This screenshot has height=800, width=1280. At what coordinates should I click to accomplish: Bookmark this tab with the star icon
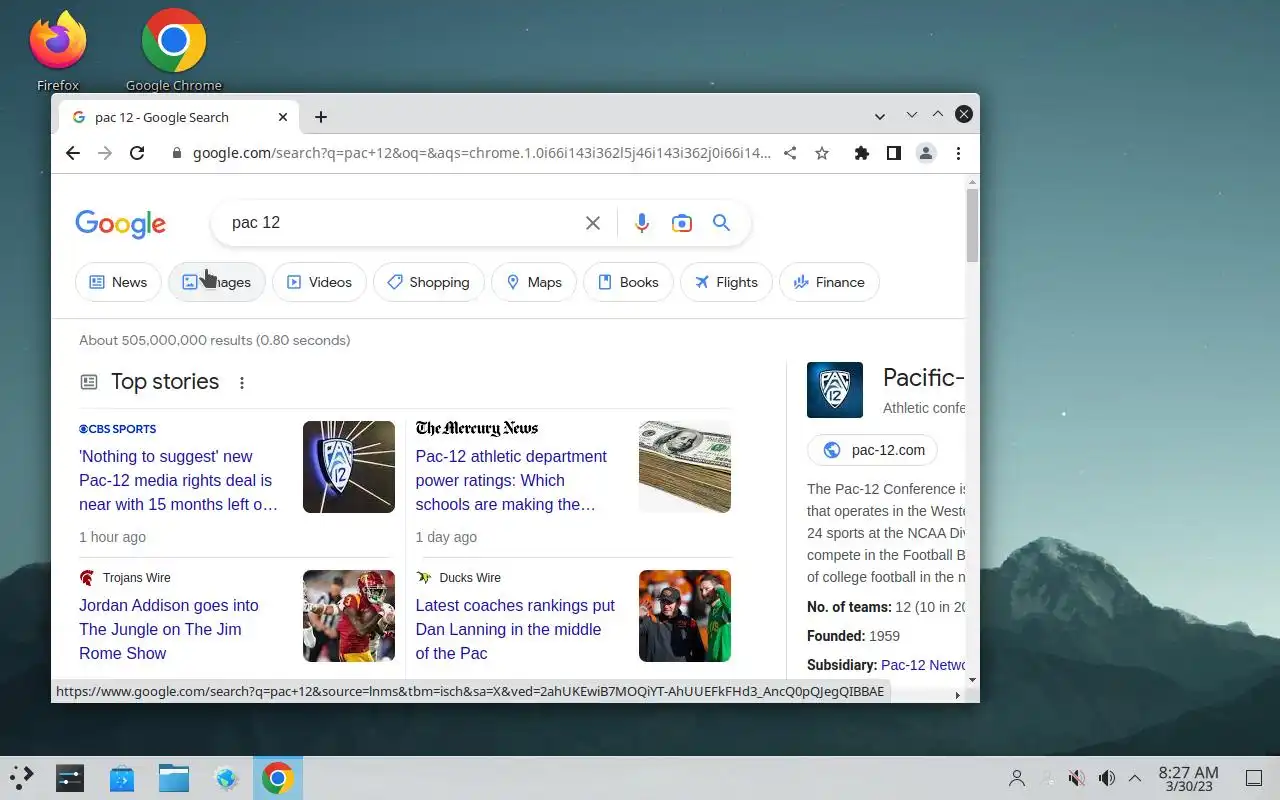coord(822,153)
